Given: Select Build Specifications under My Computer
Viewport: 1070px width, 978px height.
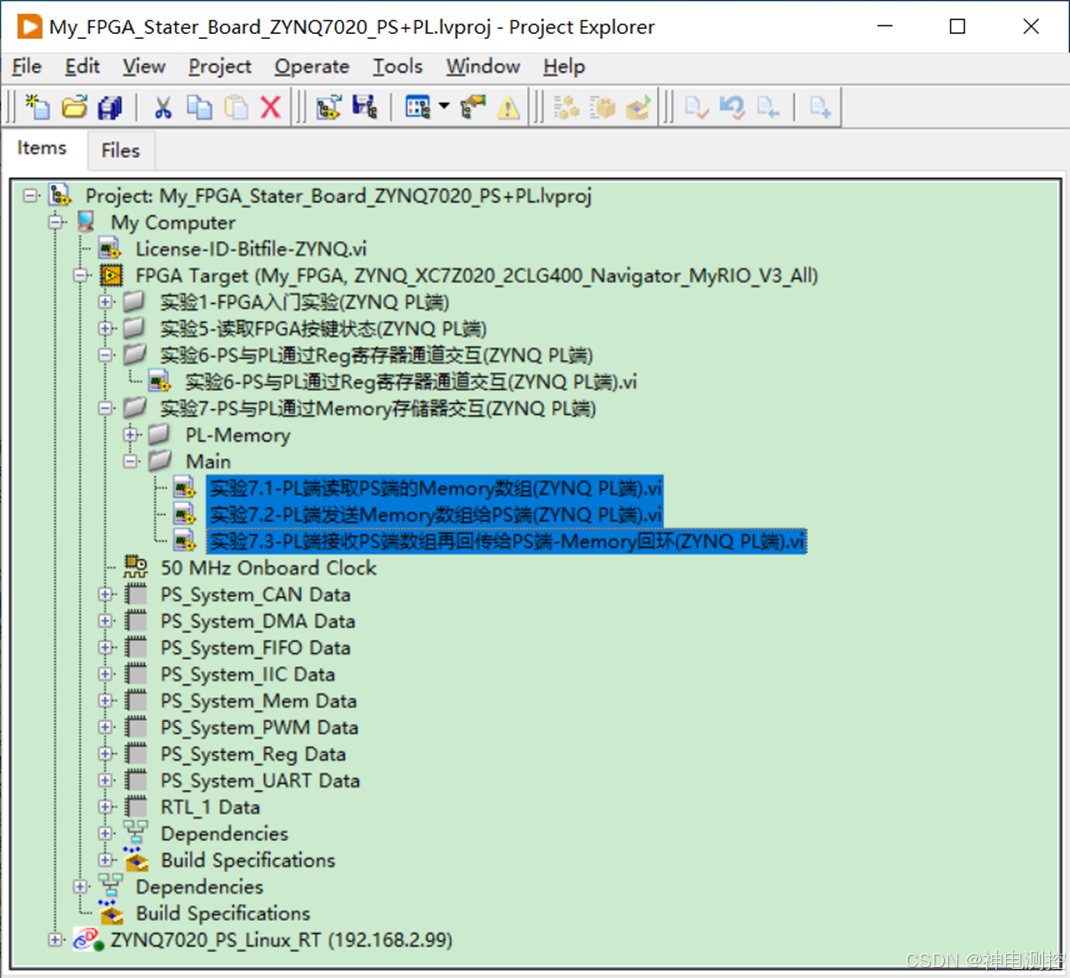Looking at the screenshot, I should click(223, 913).
